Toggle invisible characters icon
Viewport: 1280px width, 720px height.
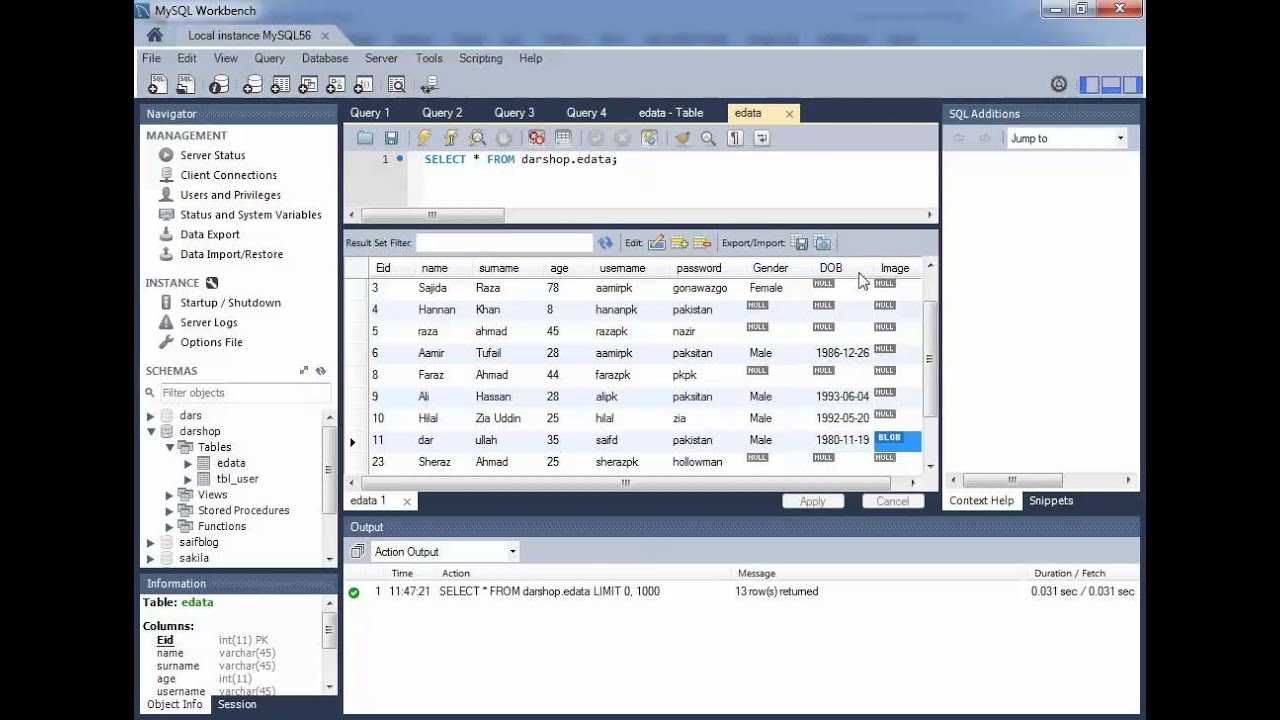(x=735, y=138)
